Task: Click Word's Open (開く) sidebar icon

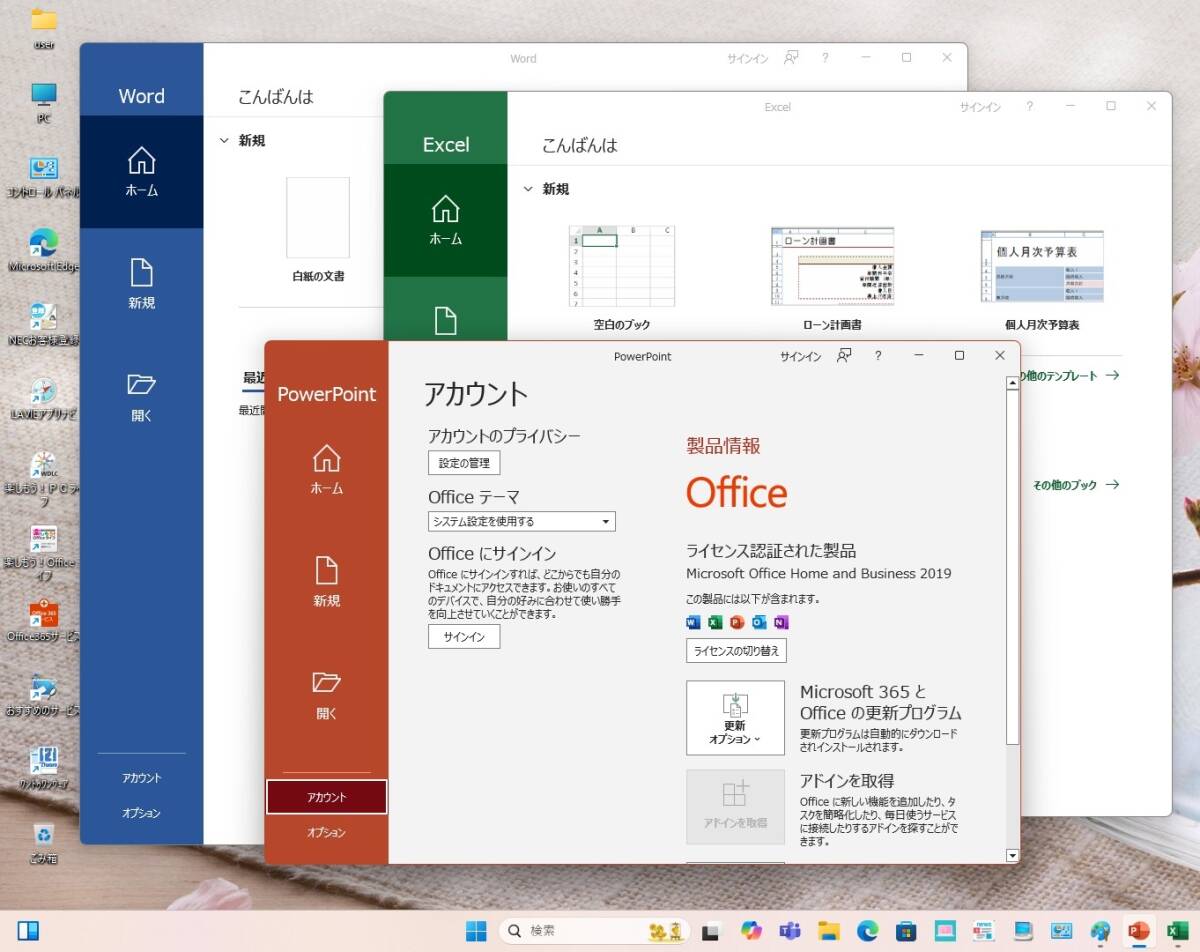Action: point(141,397)
